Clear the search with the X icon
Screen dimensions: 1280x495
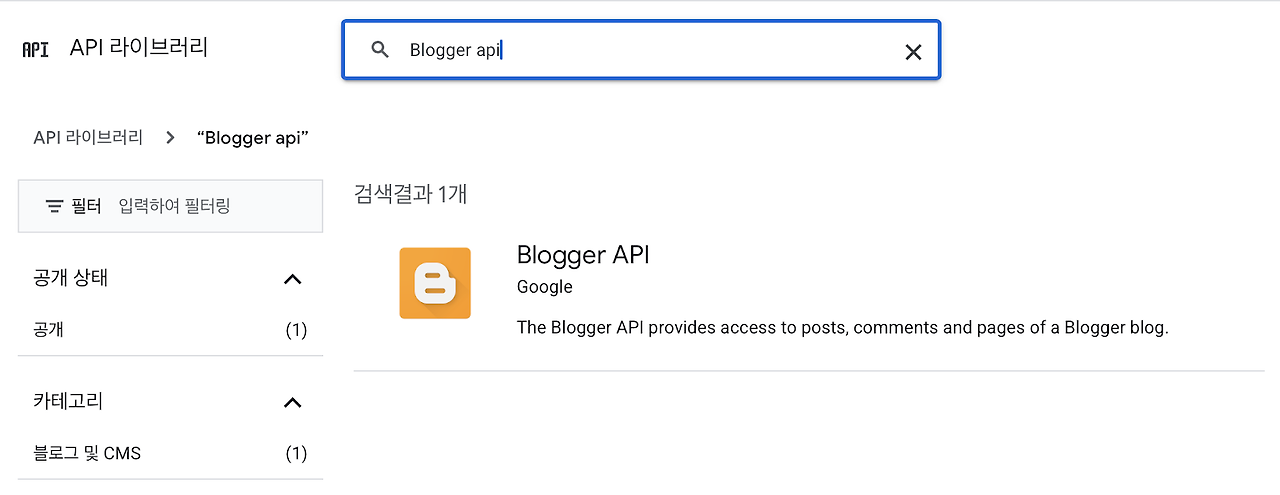coord(913,52)
